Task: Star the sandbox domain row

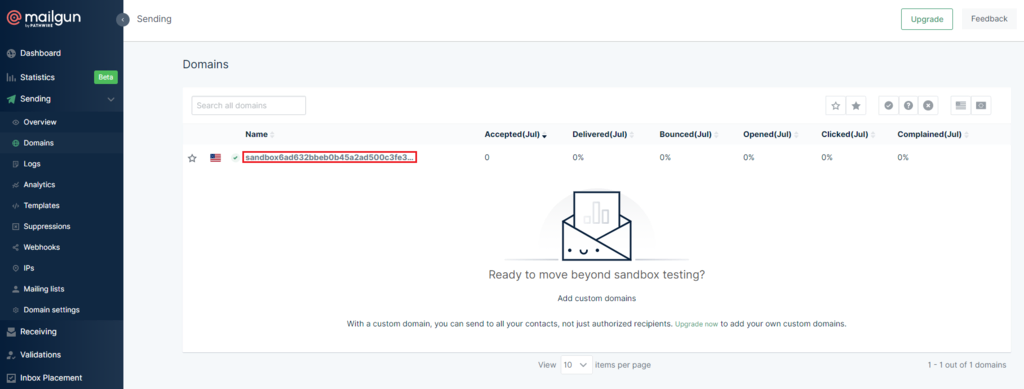Action: click(x=192, y=158)
